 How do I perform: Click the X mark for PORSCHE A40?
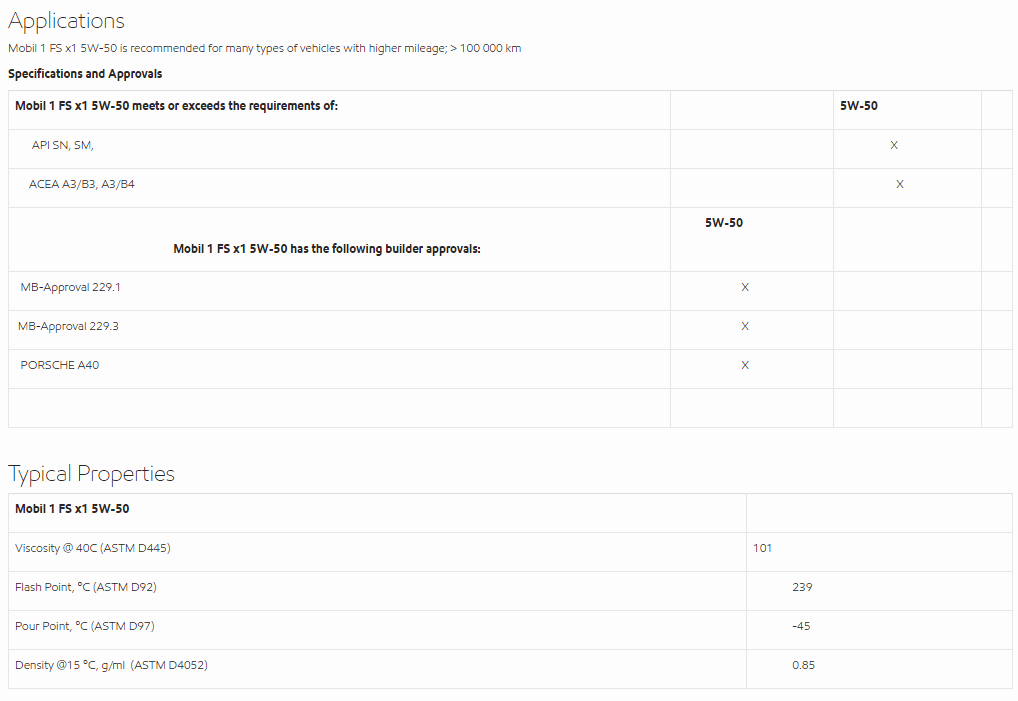745,366
